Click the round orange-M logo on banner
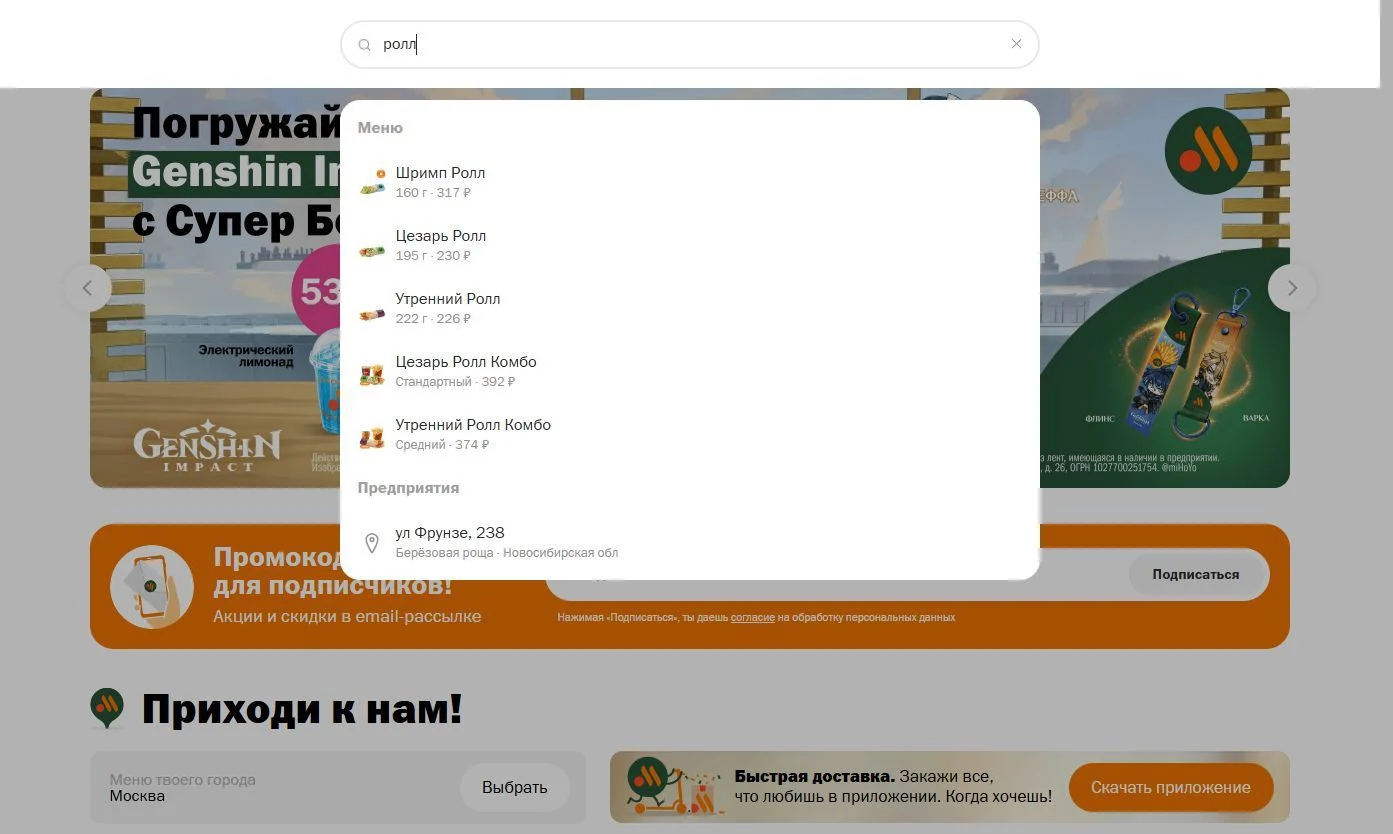 pyautogui.click(x=1208, y=151)
